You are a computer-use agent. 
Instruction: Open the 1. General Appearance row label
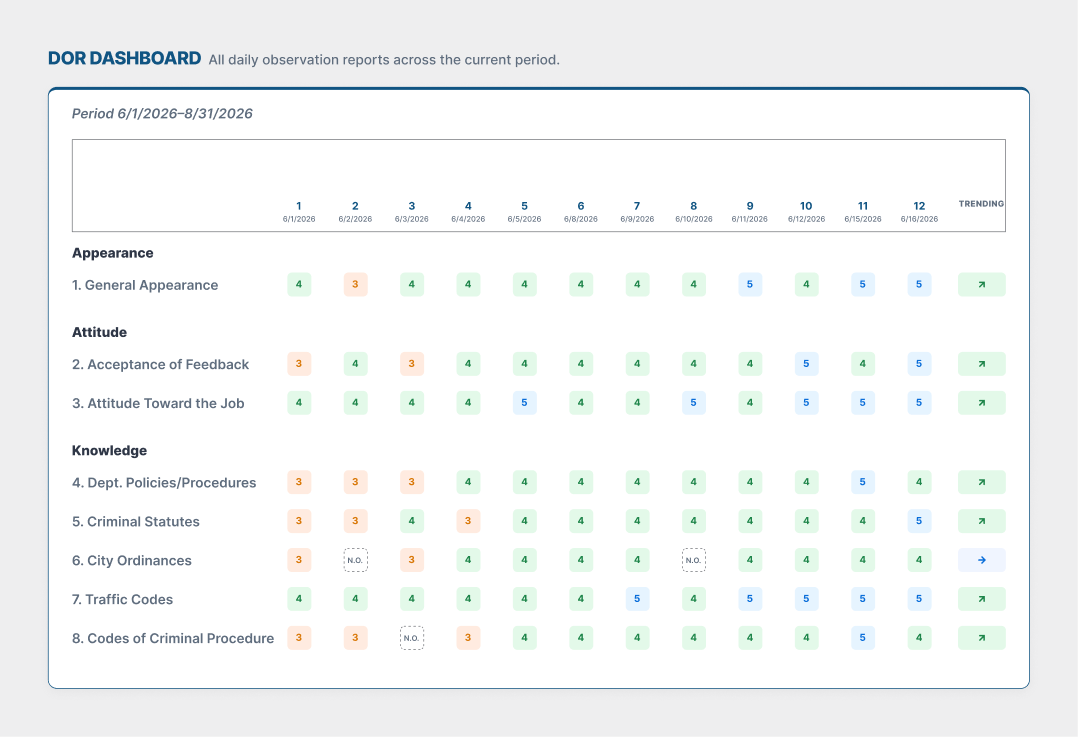tap(145, 285)
